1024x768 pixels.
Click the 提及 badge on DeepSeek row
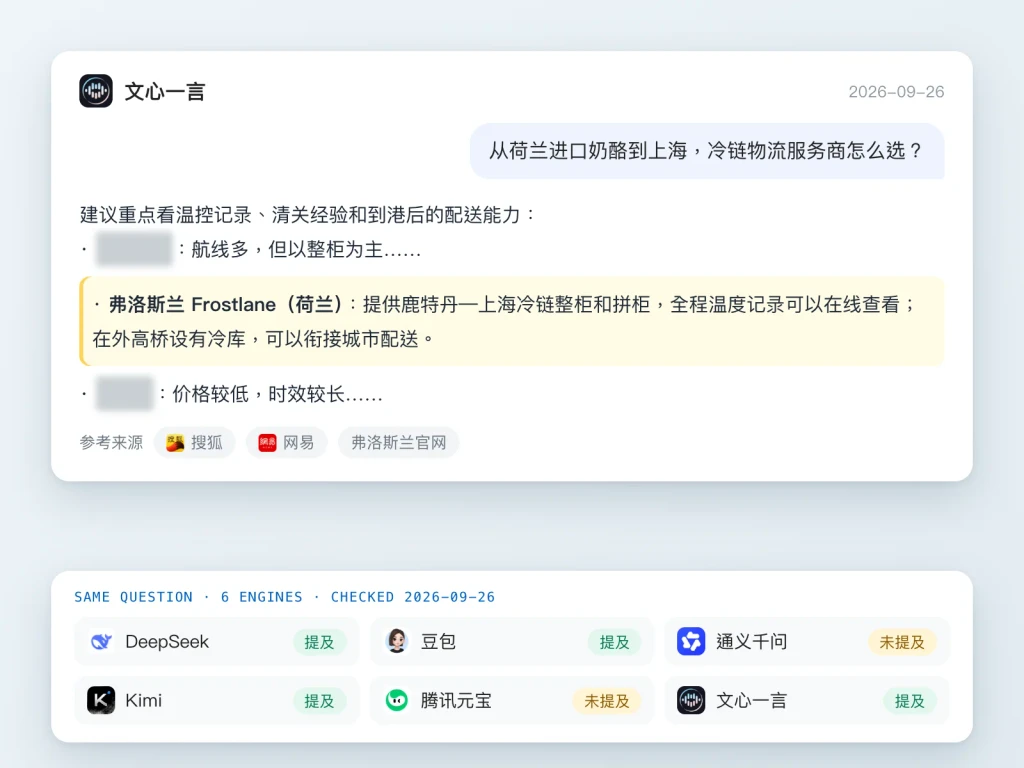coord(319,642)
